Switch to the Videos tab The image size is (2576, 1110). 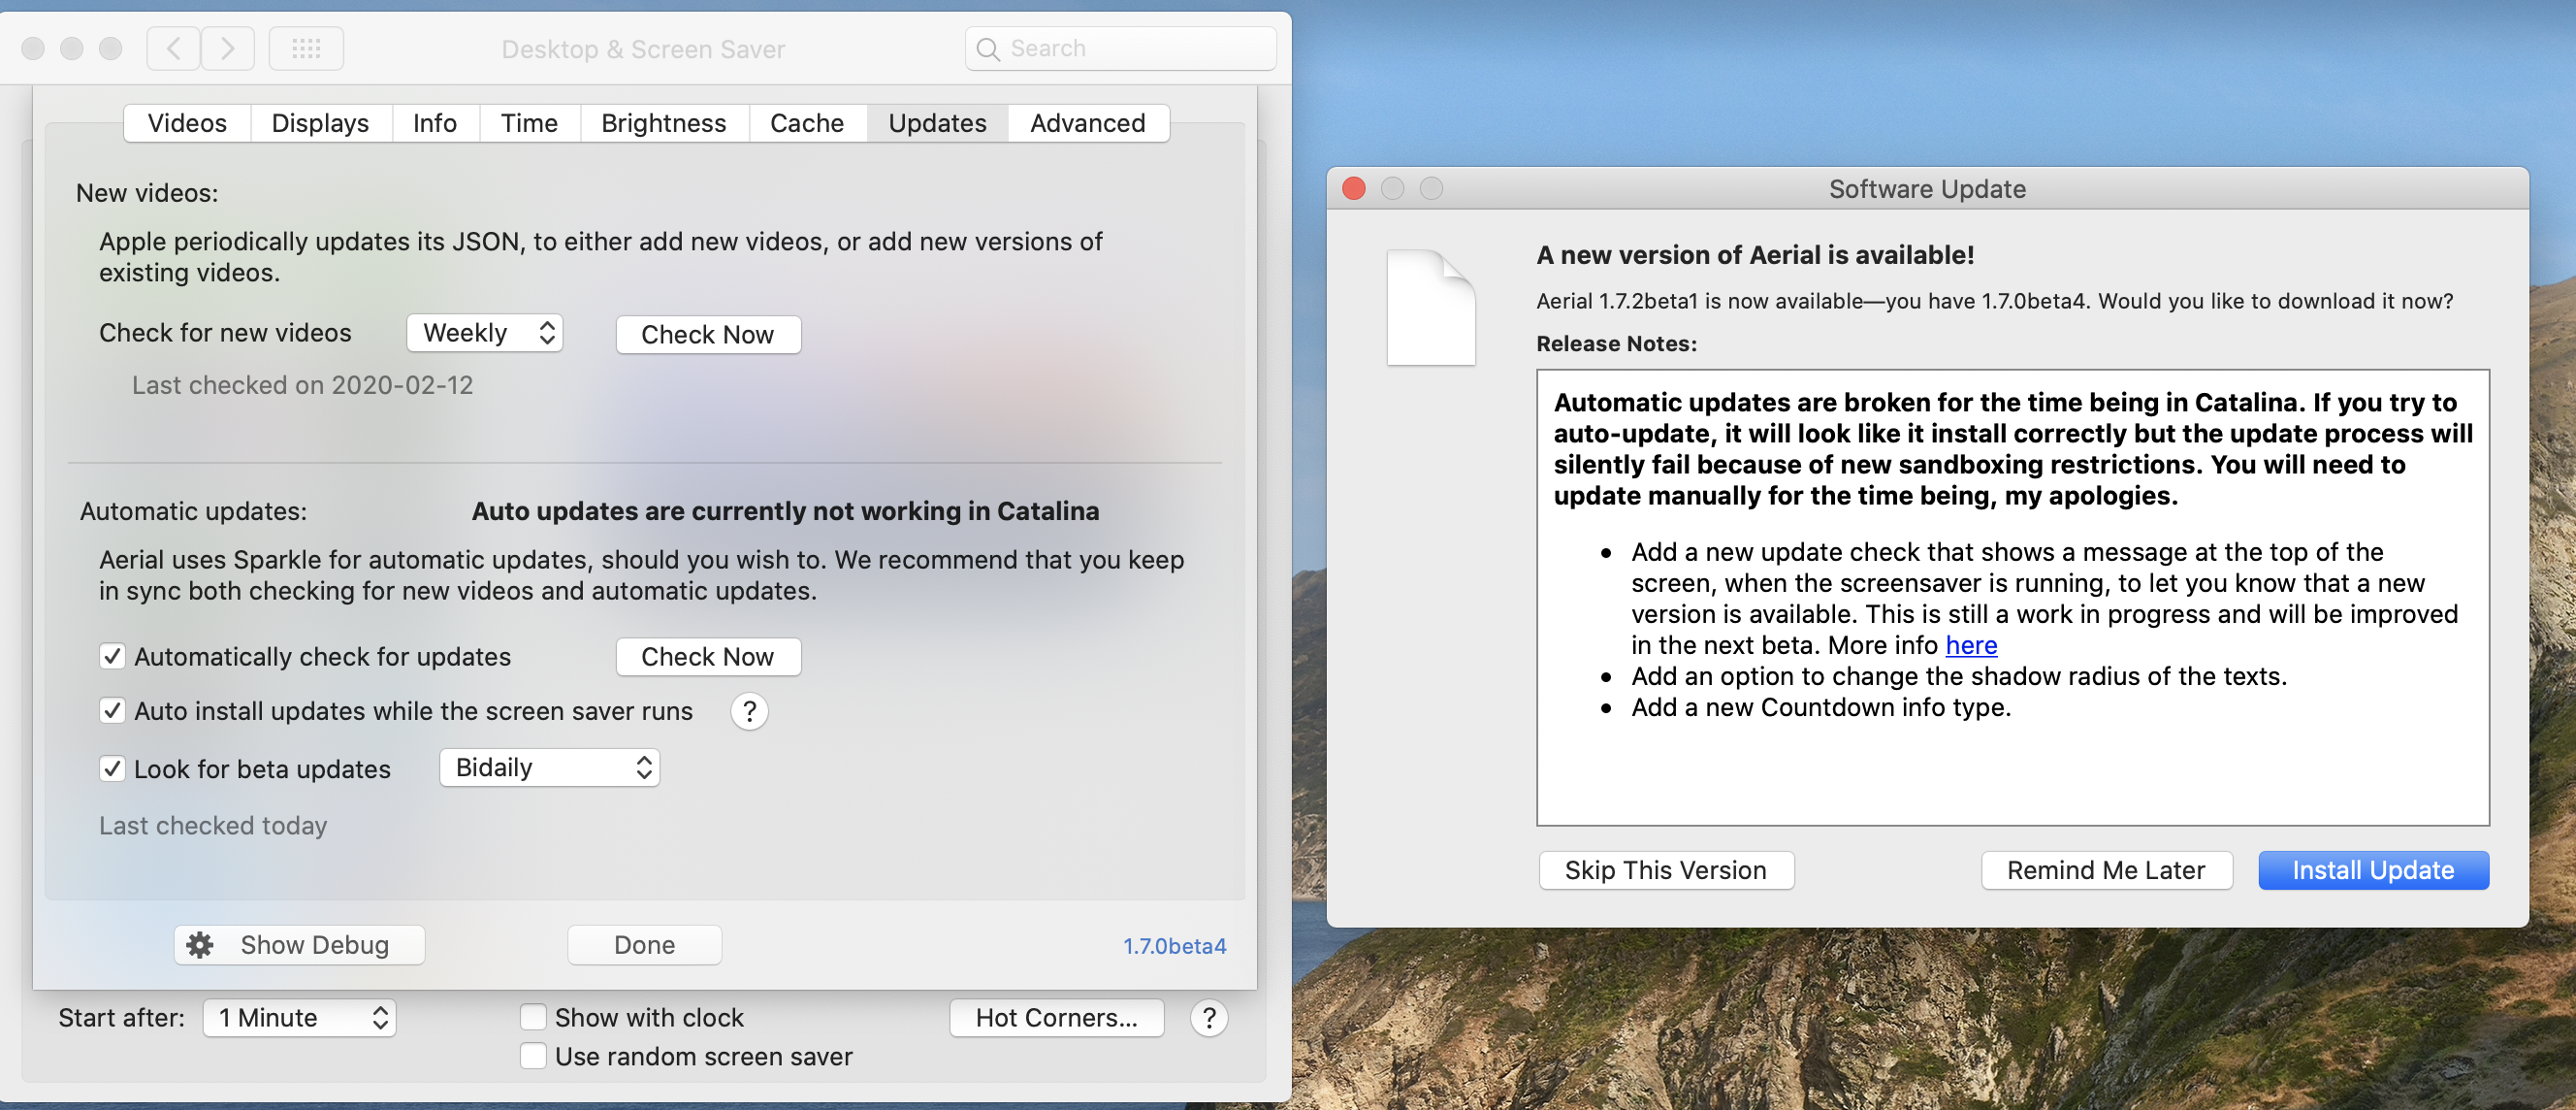pyautogui.click(x=187, y=123)
